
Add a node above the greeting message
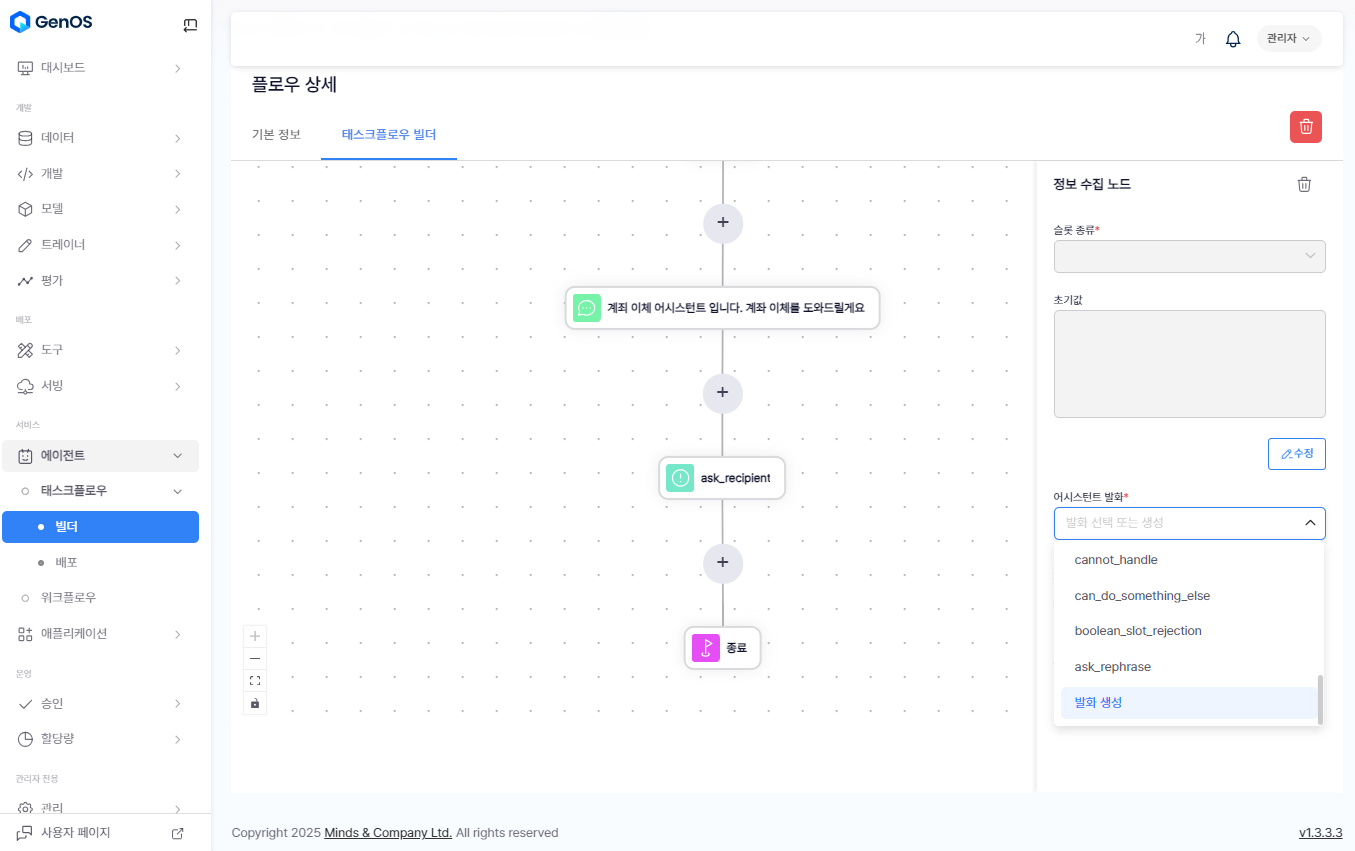pos(722,222)
